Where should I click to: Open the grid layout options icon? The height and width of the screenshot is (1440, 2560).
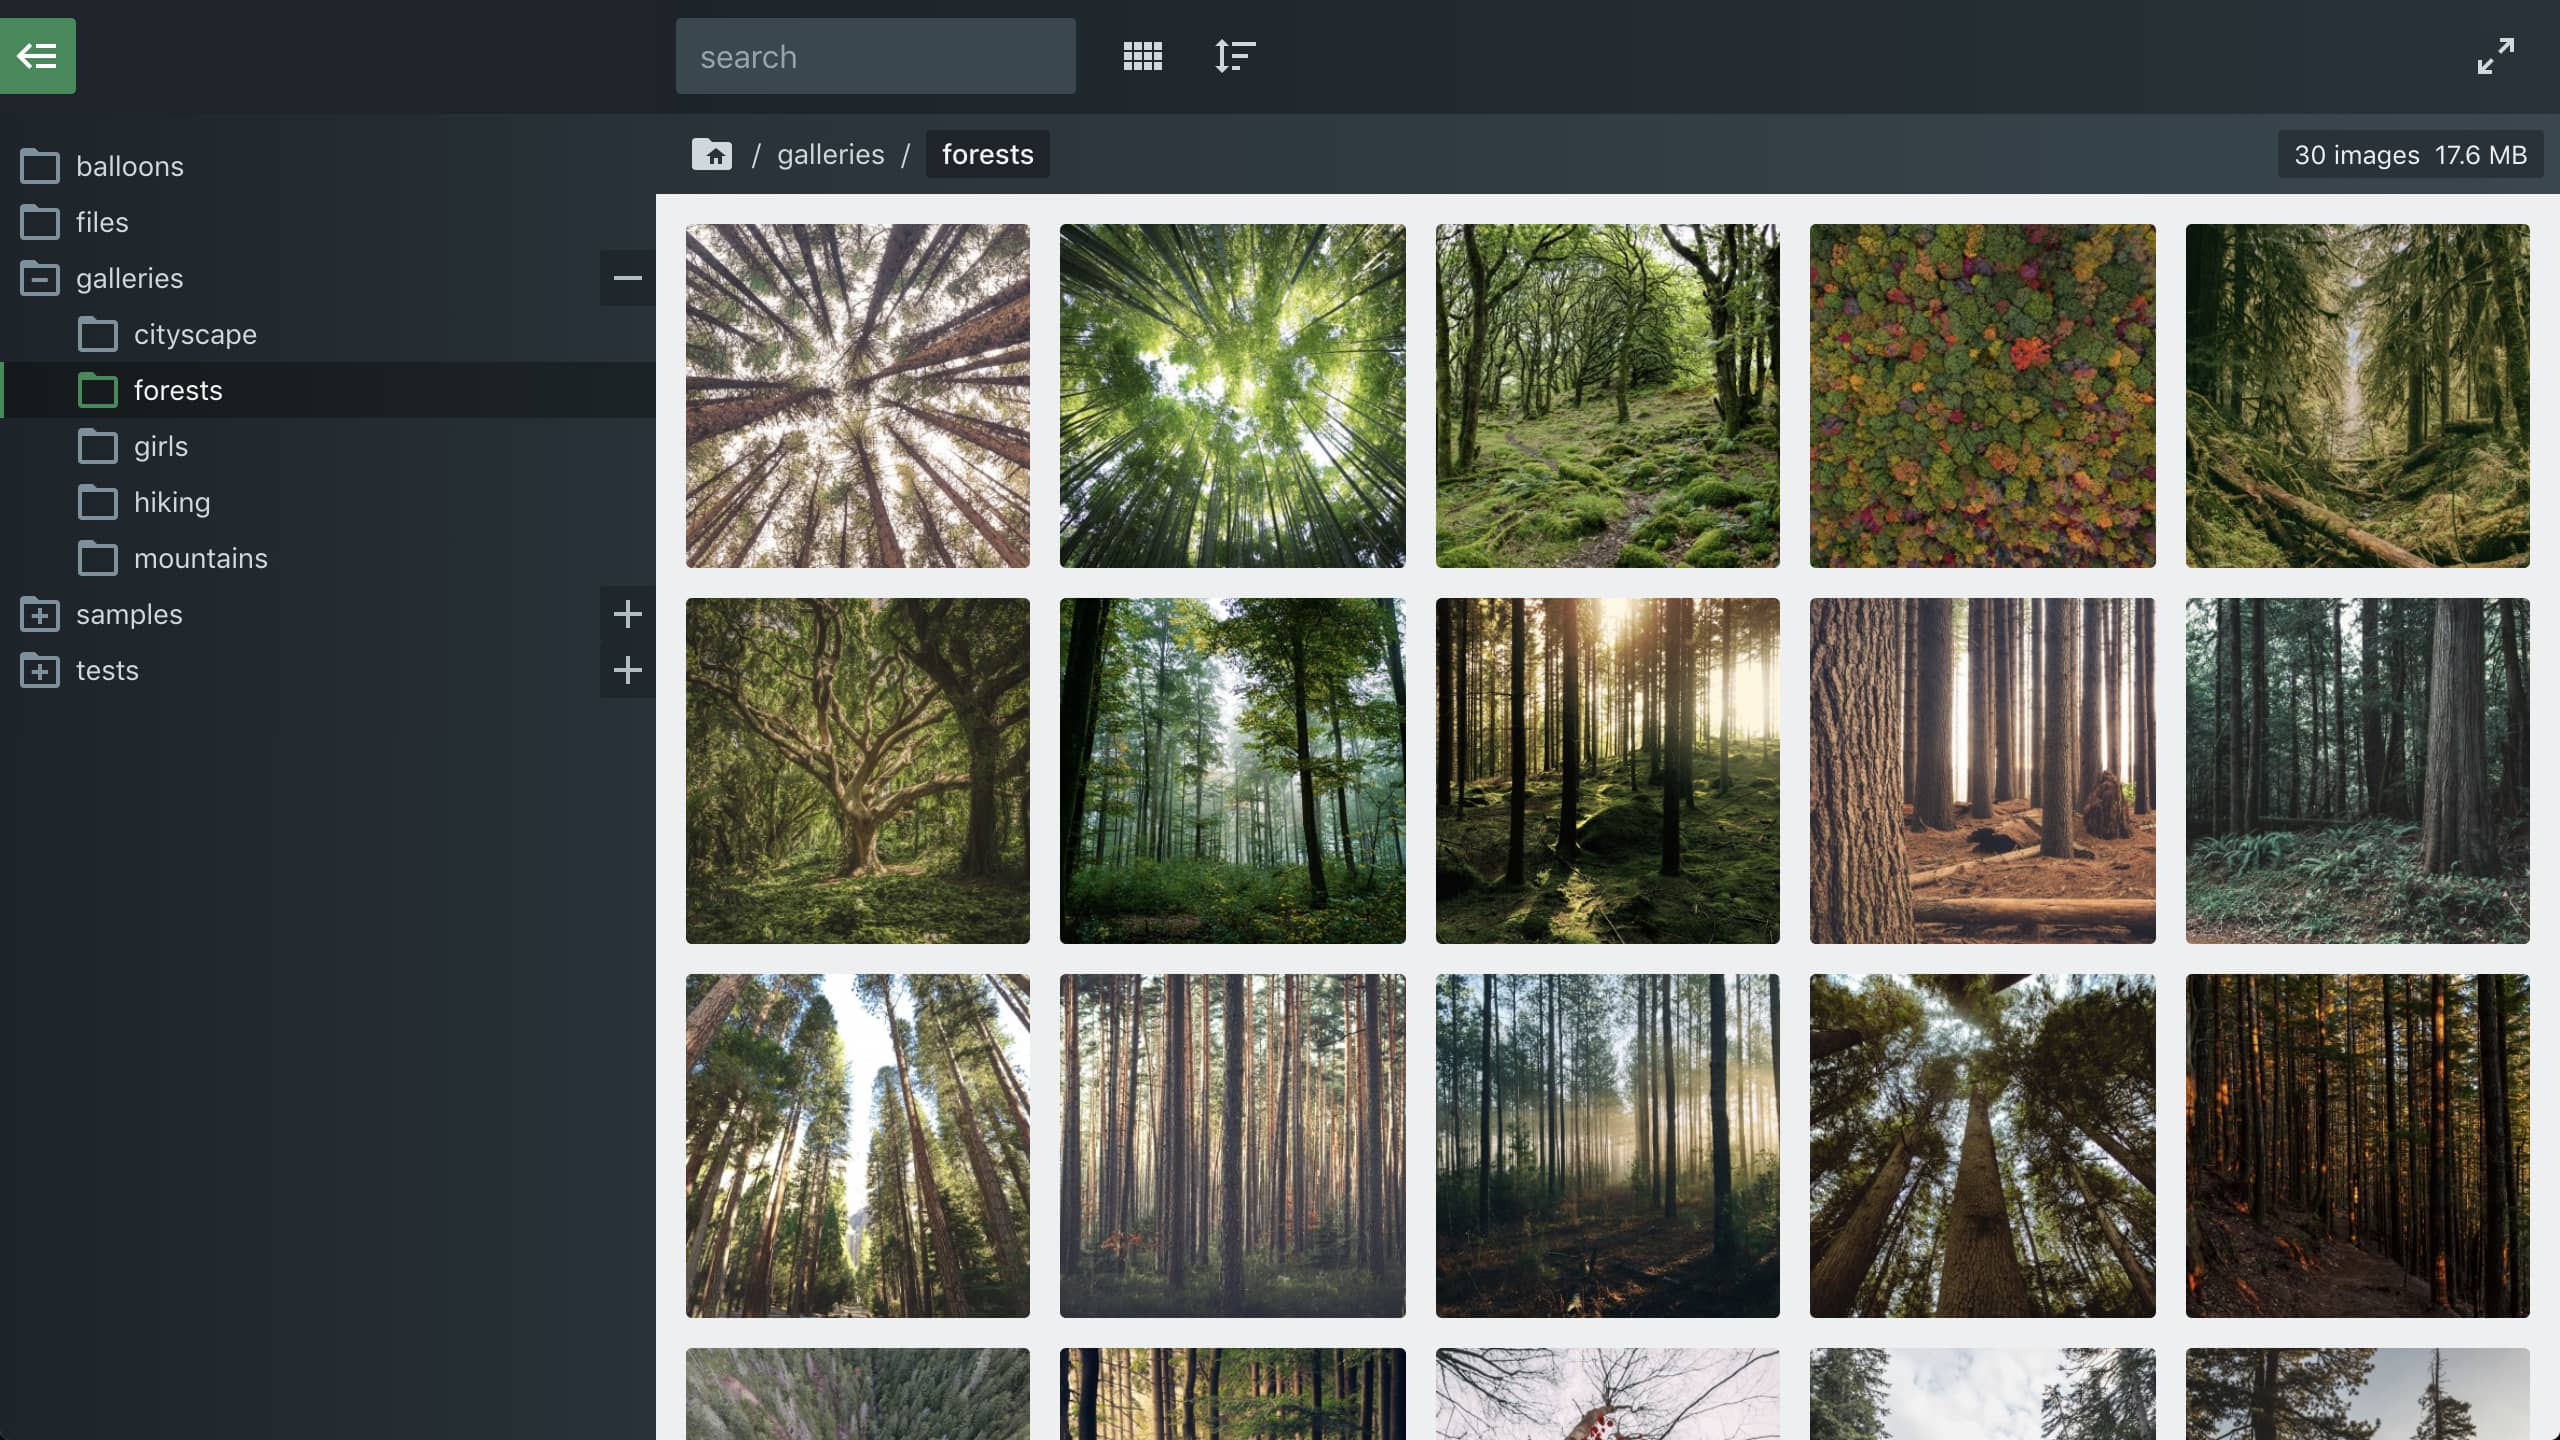pos(1142,56)
